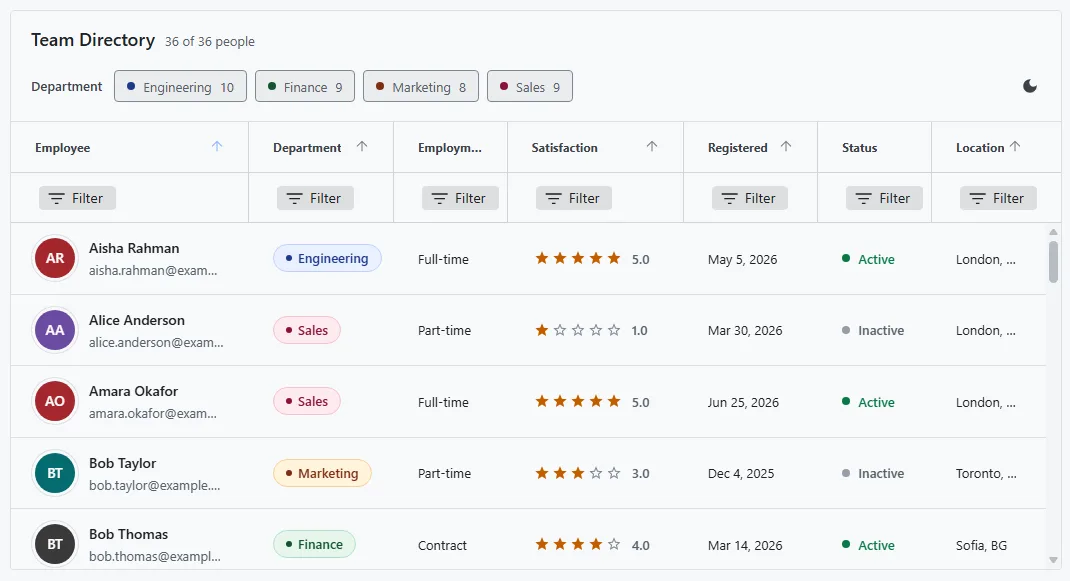
Task: Click the Sofia, BG location cell
Action: click(x=981, y=545)
